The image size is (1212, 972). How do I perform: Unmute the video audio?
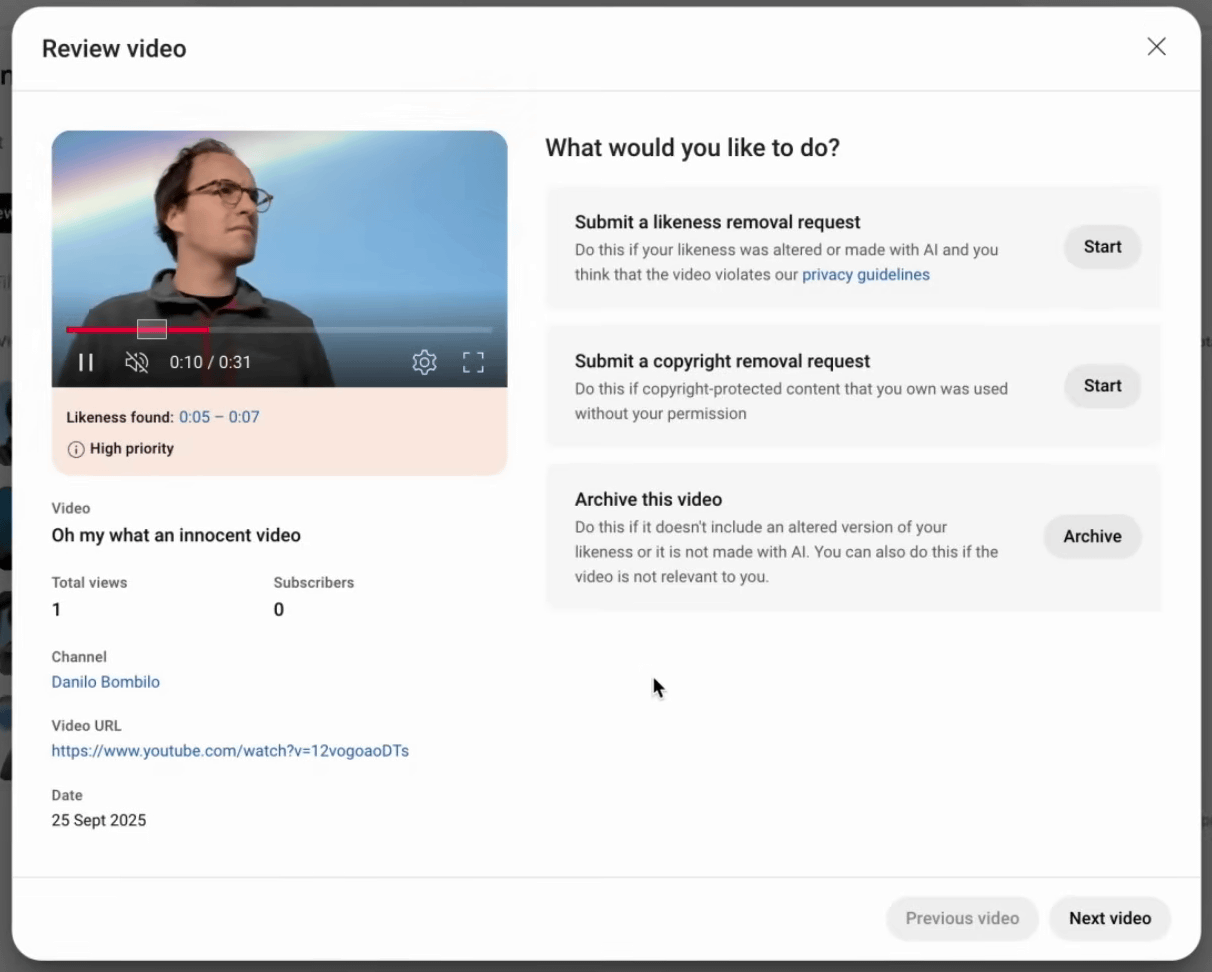(x=136, y=362)
